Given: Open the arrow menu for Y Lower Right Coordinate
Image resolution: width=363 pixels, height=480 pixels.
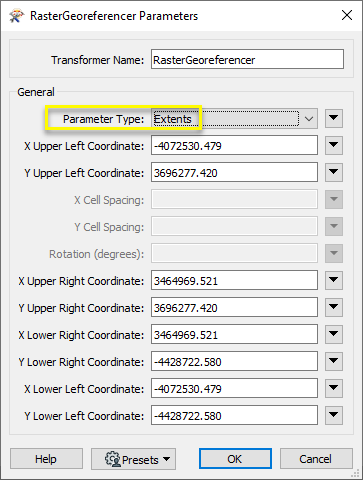Looking at the screenshot, I should [334, 361].
